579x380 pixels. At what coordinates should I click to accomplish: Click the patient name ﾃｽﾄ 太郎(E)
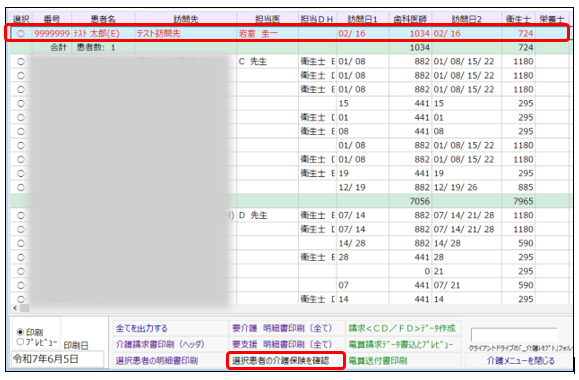[x=96, y=34]
